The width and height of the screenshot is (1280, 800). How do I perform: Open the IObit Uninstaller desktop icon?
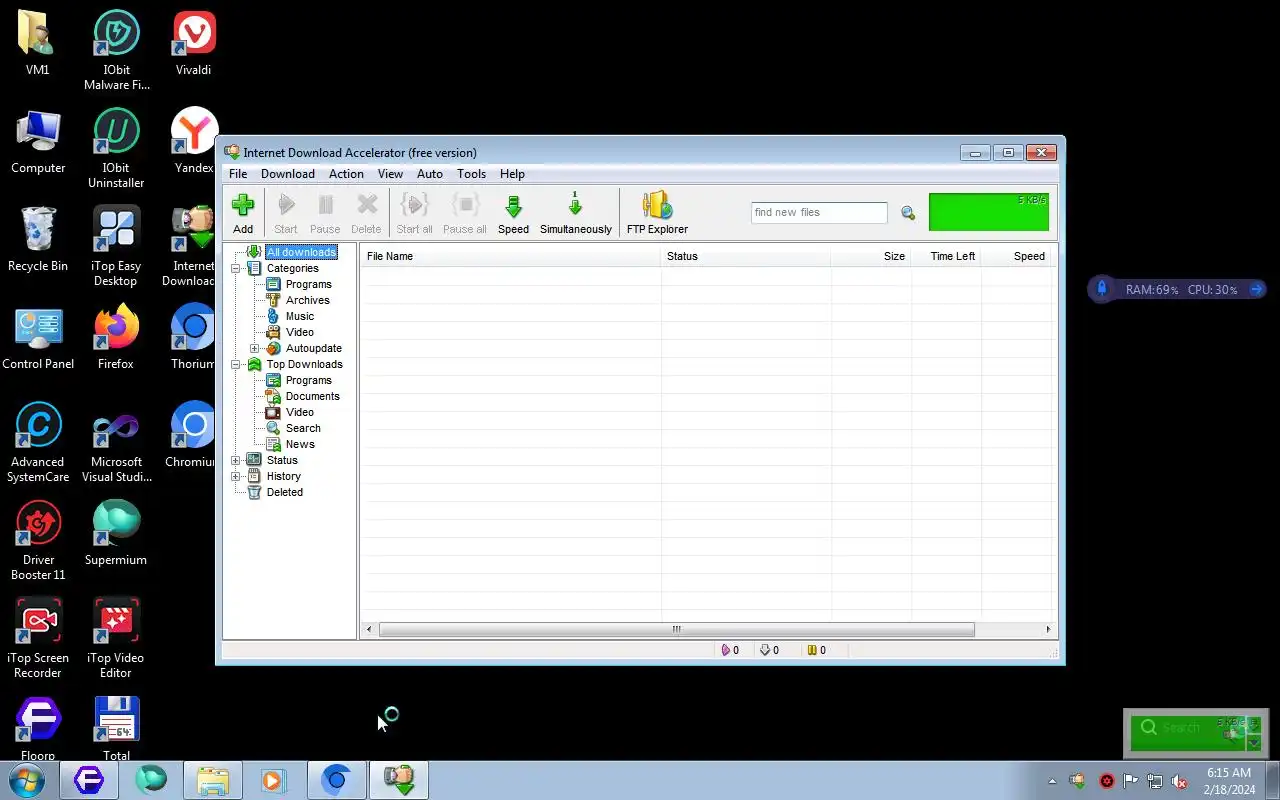point(116,148)
